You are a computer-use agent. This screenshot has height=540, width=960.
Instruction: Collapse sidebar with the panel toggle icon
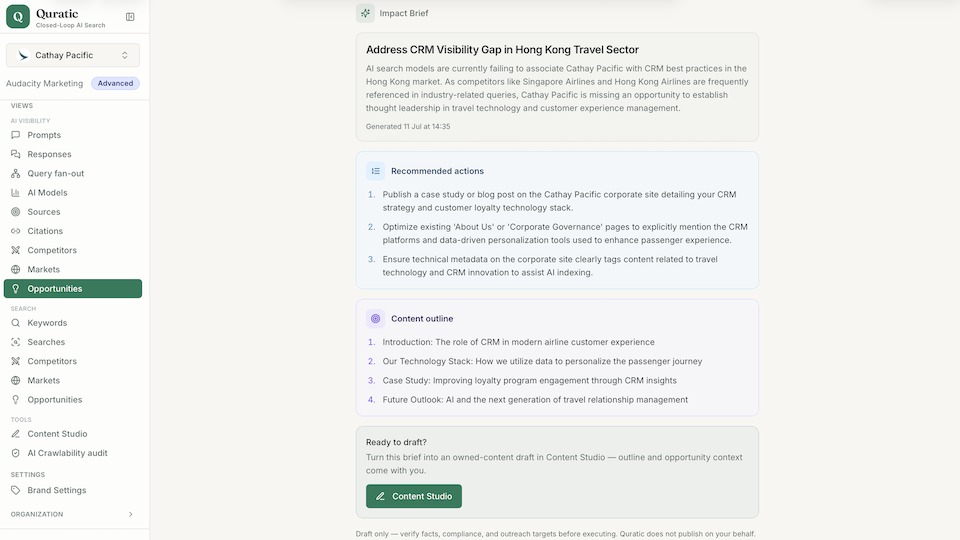coord(130,17)
